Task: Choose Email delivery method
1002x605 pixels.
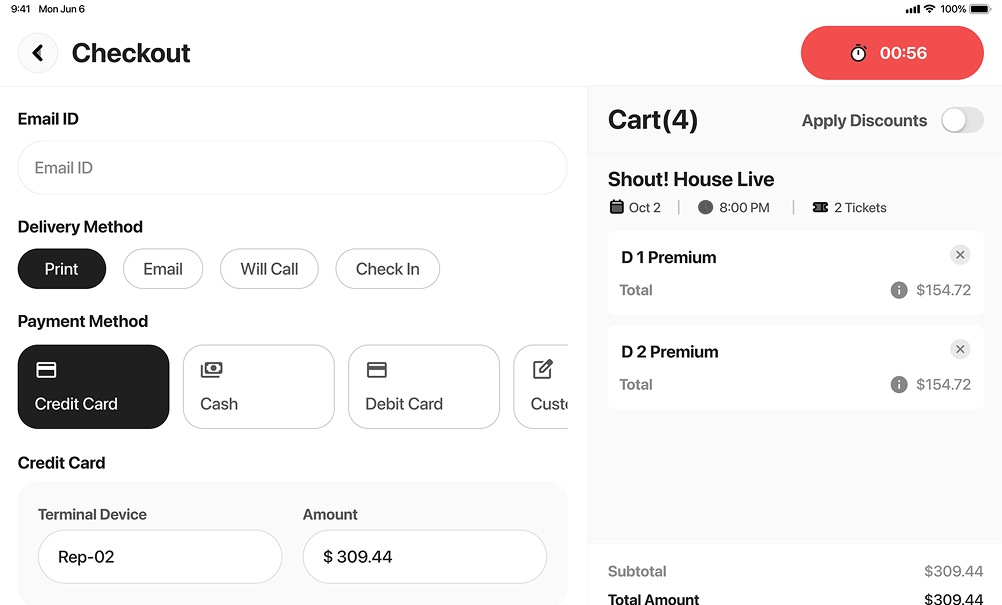Action: point(163,269)
